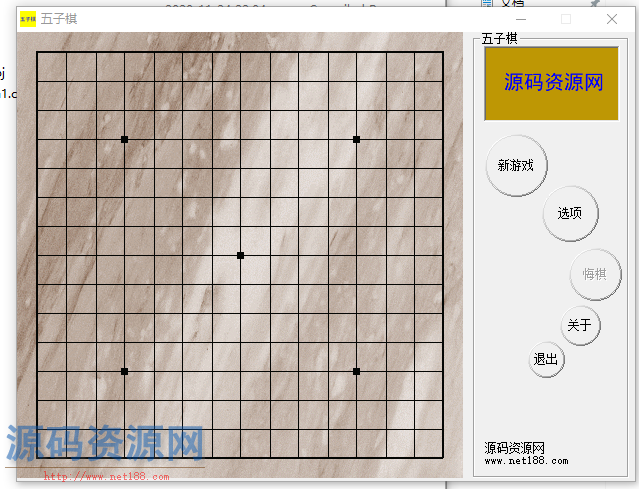639x489 pixels.
Task: Click the www.net188.com text in side panel
Action: click(526, 461)
